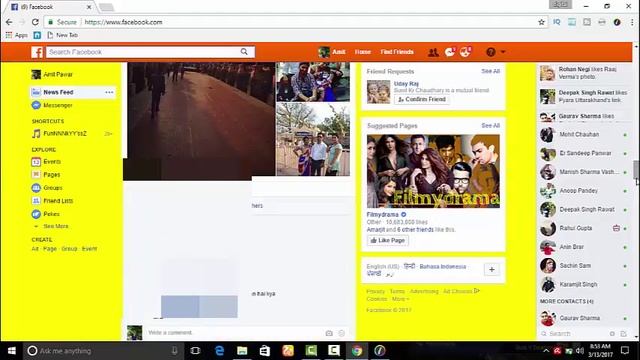Open Chrome's three-dot menu

pyautogui.click(x=632, y=22)
